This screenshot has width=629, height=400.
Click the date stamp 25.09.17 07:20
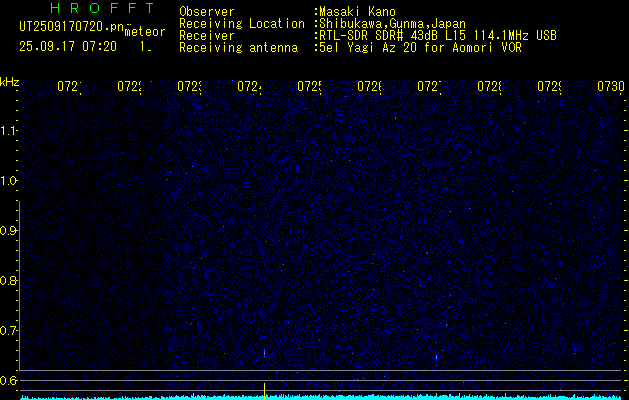(68, 47)
